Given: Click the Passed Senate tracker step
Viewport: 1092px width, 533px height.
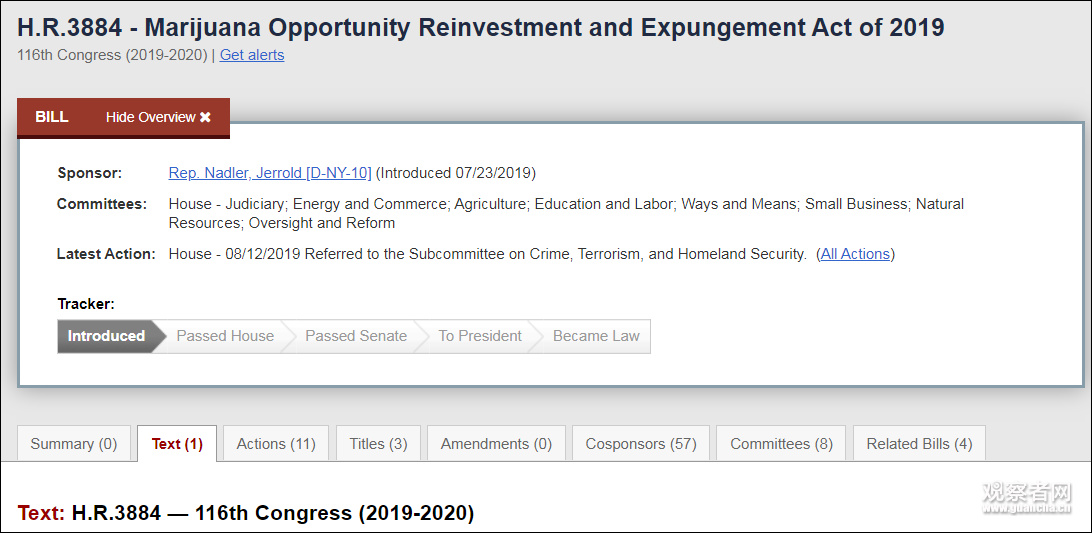Looking at the screenshot, I should click(x=356, y=336).
